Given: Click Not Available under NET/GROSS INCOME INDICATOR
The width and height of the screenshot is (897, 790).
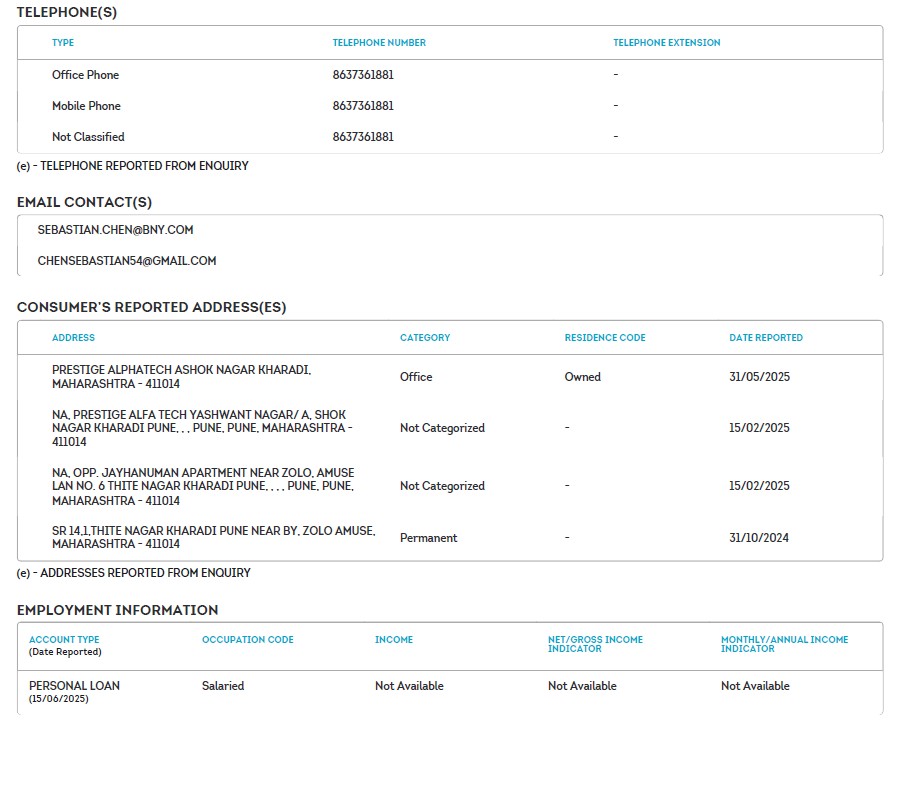Looking at the screenshot, I should point(582,686).
